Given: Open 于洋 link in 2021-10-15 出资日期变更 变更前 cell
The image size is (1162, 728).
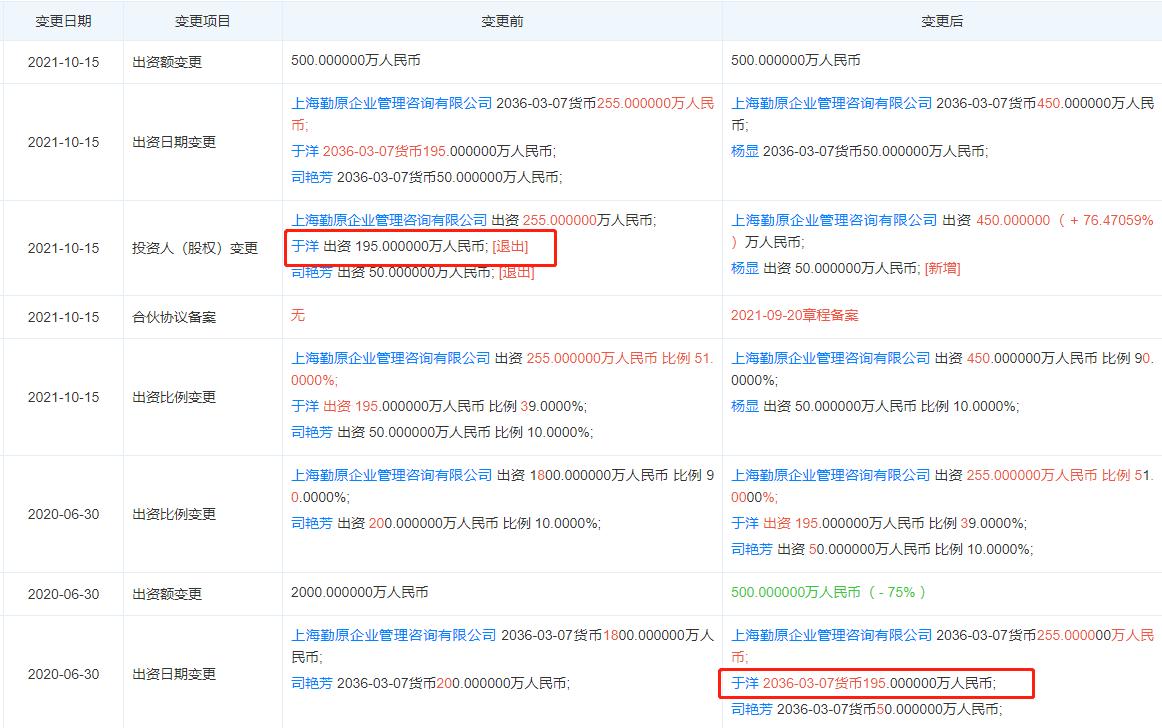Looking at the screenshot, I should 305,151.
